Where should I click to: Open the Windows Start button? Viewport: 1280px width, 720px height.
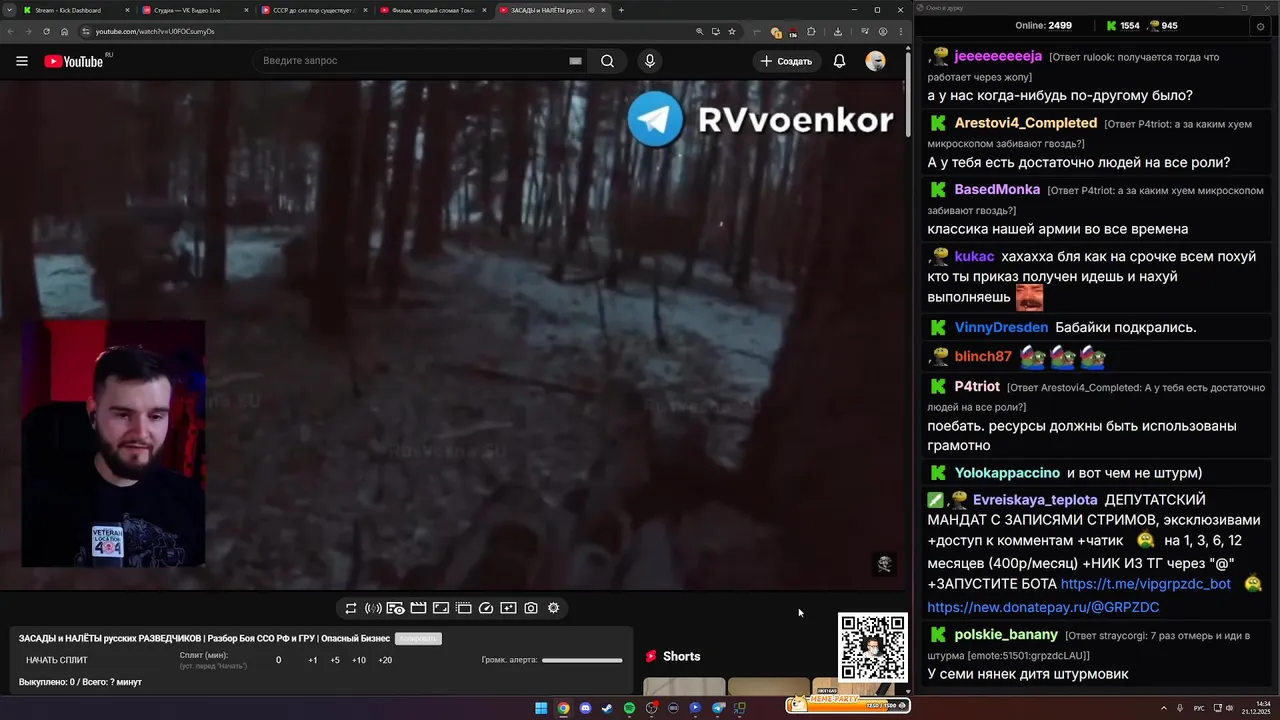coord(541,708)
